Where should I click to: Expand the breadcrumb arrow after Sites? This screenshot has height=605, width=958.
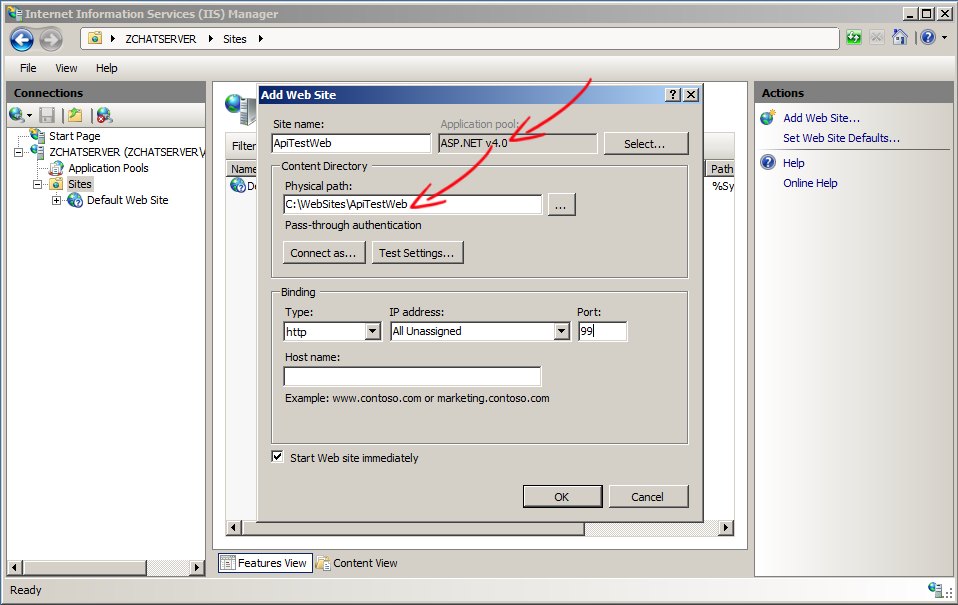[261, 39]
